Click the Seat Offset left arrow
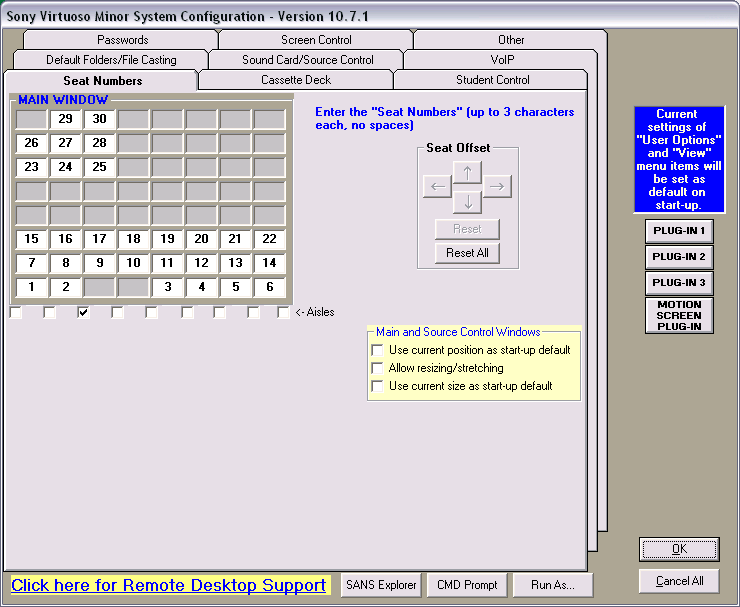The height and width of the screenshot is (607, 740). [x=437, y=186]
